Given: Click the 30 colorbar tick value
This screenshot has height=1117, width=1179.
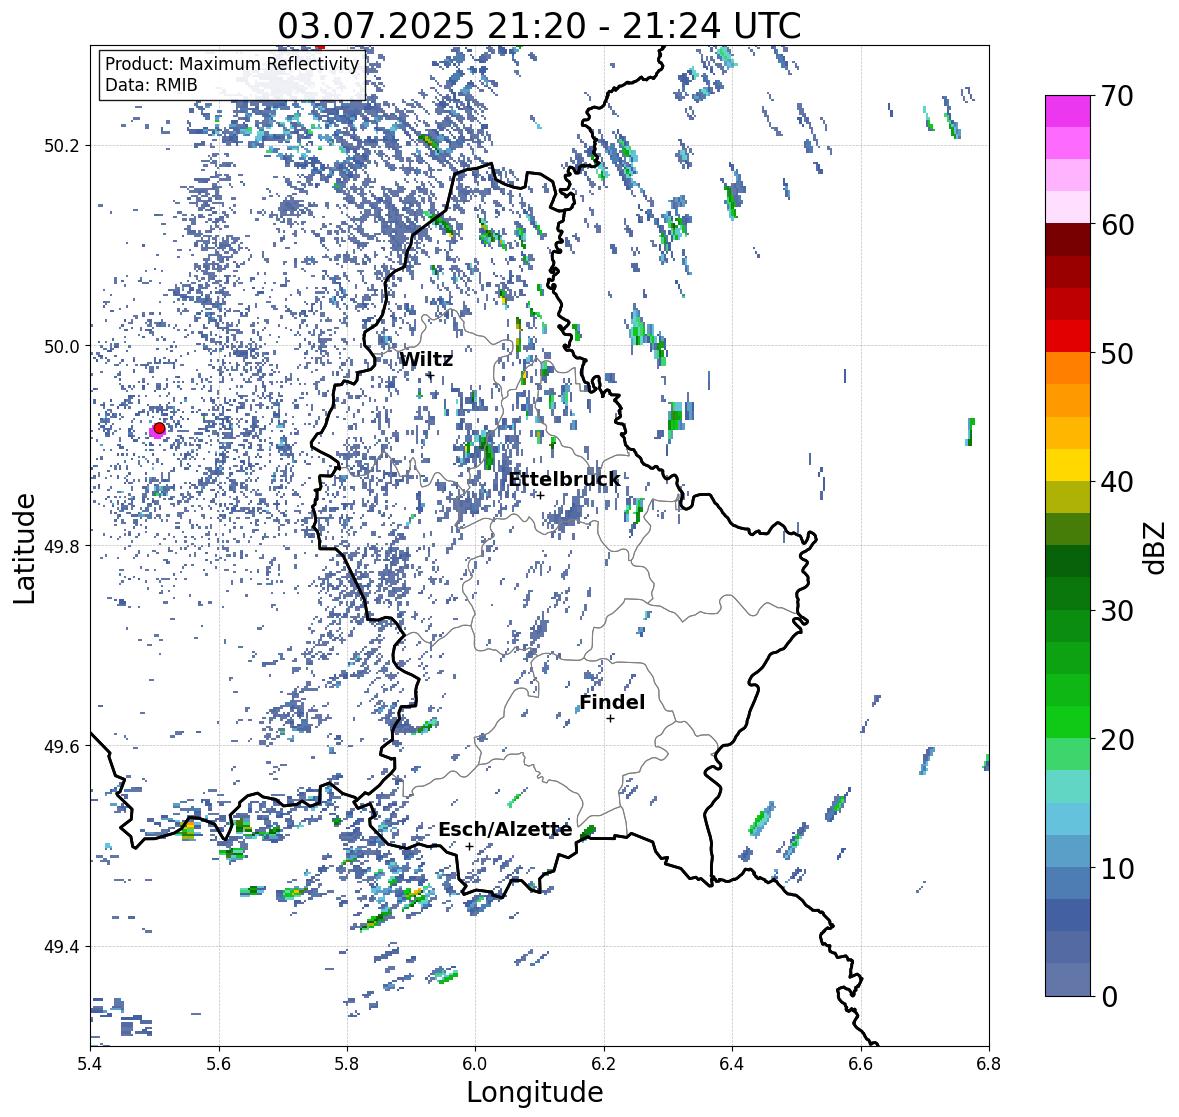Looking at the screenshot, I should pos(1116,611).
